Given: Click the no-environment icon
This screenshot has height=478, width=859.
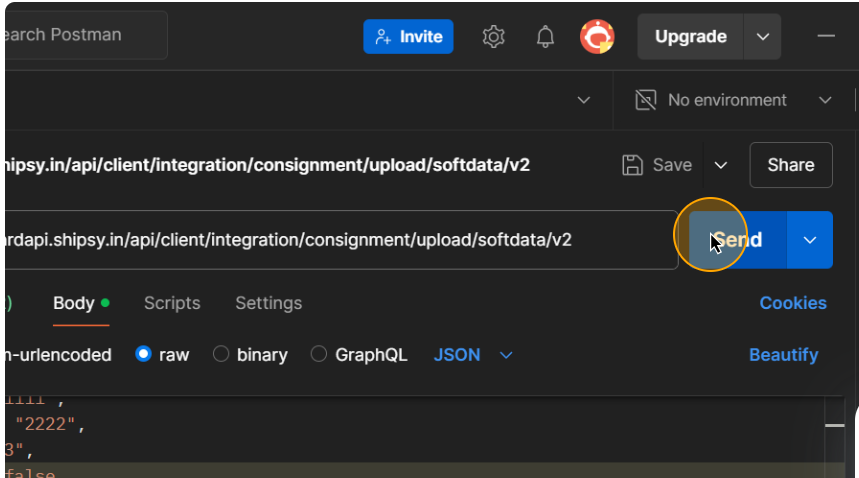Looking at the screenshot, I should [645, 100].
